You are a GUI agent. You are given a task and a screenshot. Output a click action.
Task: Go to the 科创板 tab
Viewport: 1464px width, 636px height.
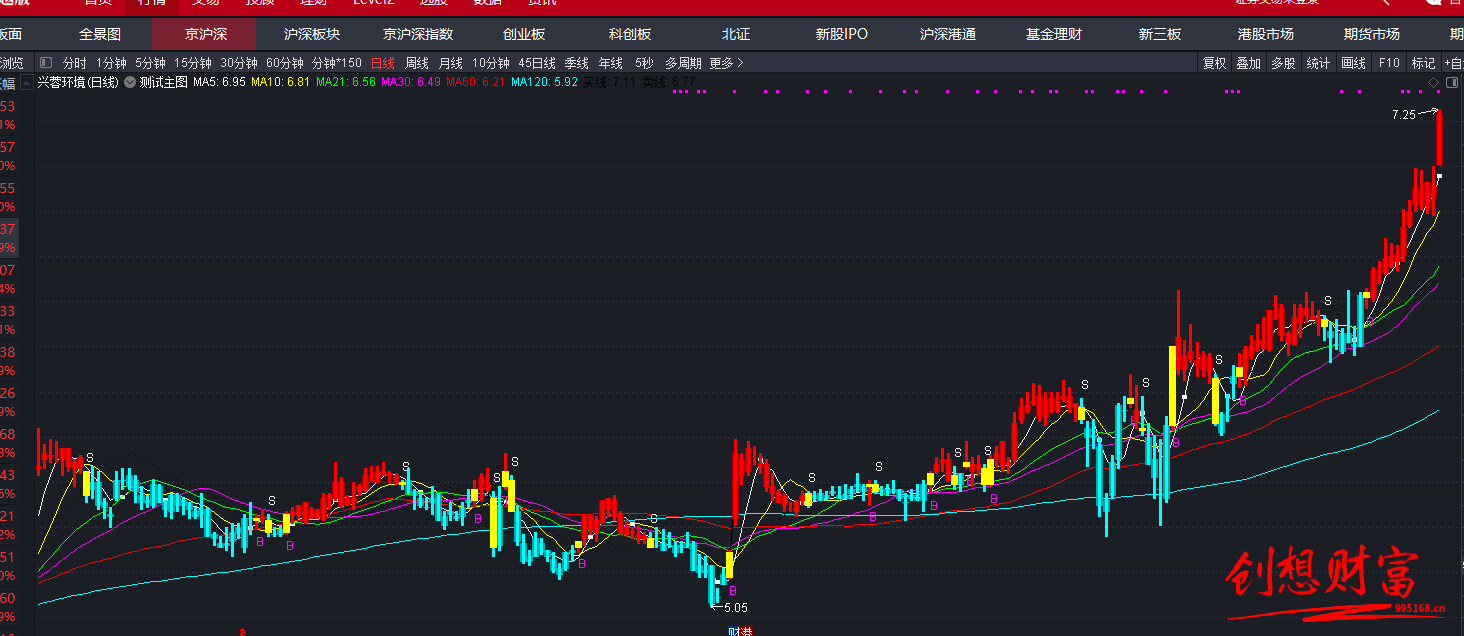click(630, 34)
